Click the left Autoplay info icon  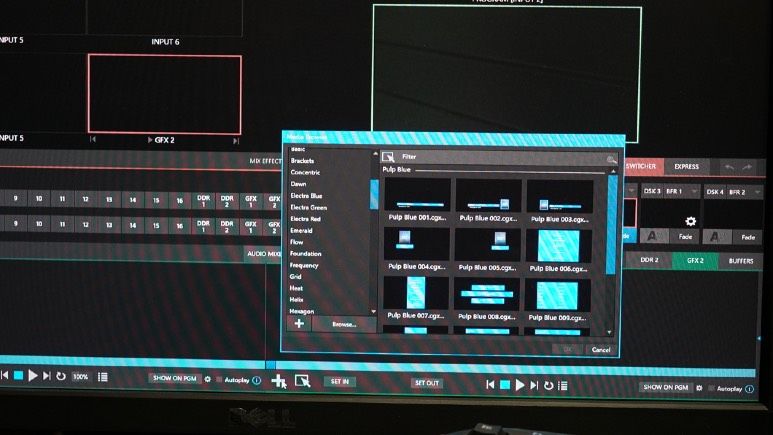click(256, 380)
